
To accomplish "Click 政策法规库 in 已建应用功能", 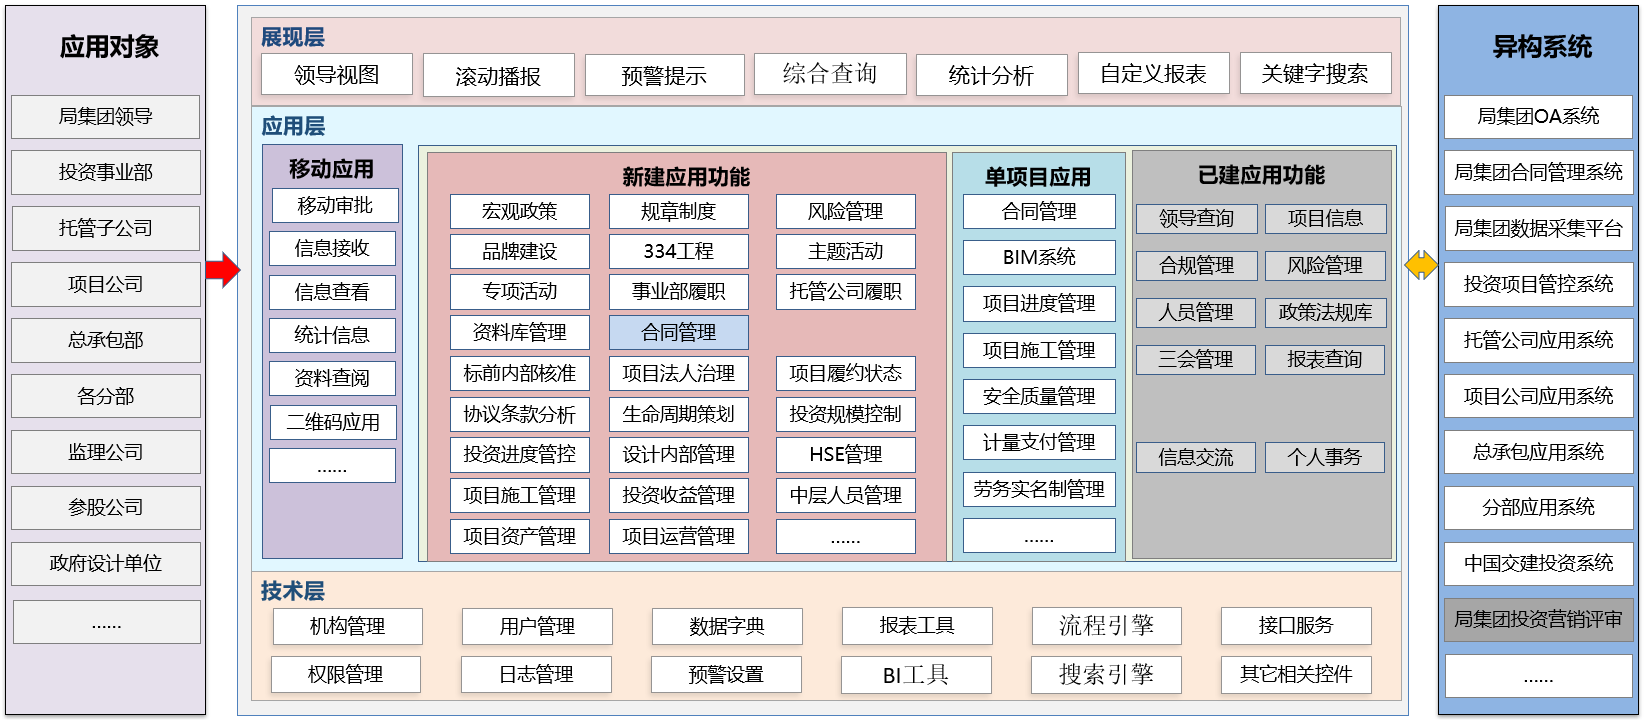I will (1324, 313).
